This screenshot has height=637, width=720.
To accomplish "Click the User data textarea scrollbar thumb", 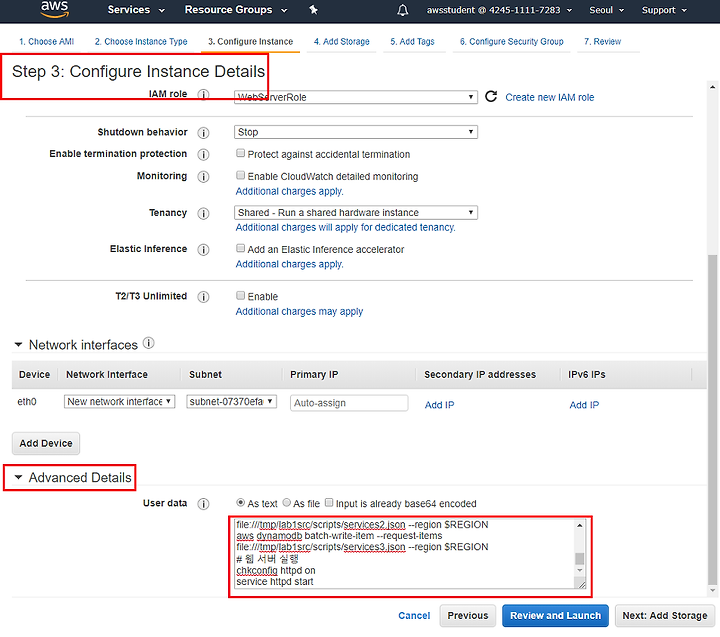I will pos(580,558).
